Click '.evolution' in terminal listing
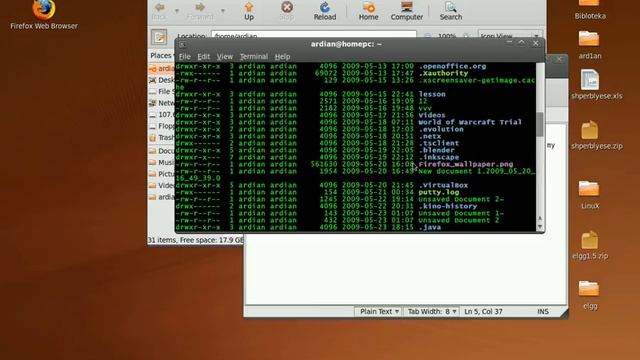The image size is (640, 360). (x=441, y=129)
